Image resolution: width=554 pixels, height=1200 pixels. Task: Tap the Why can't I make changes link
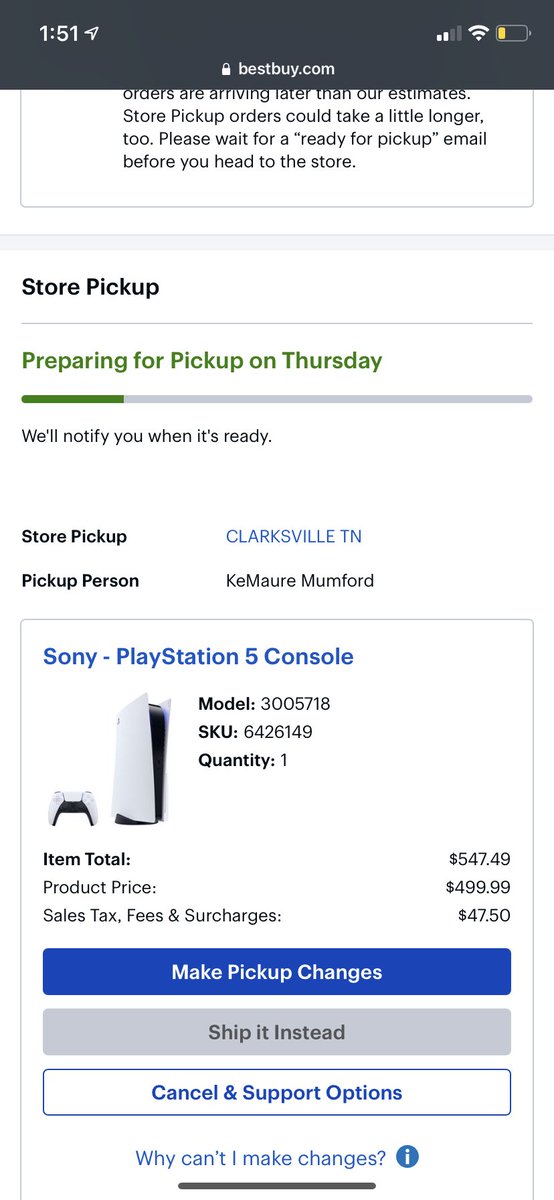coord(261,1158)
